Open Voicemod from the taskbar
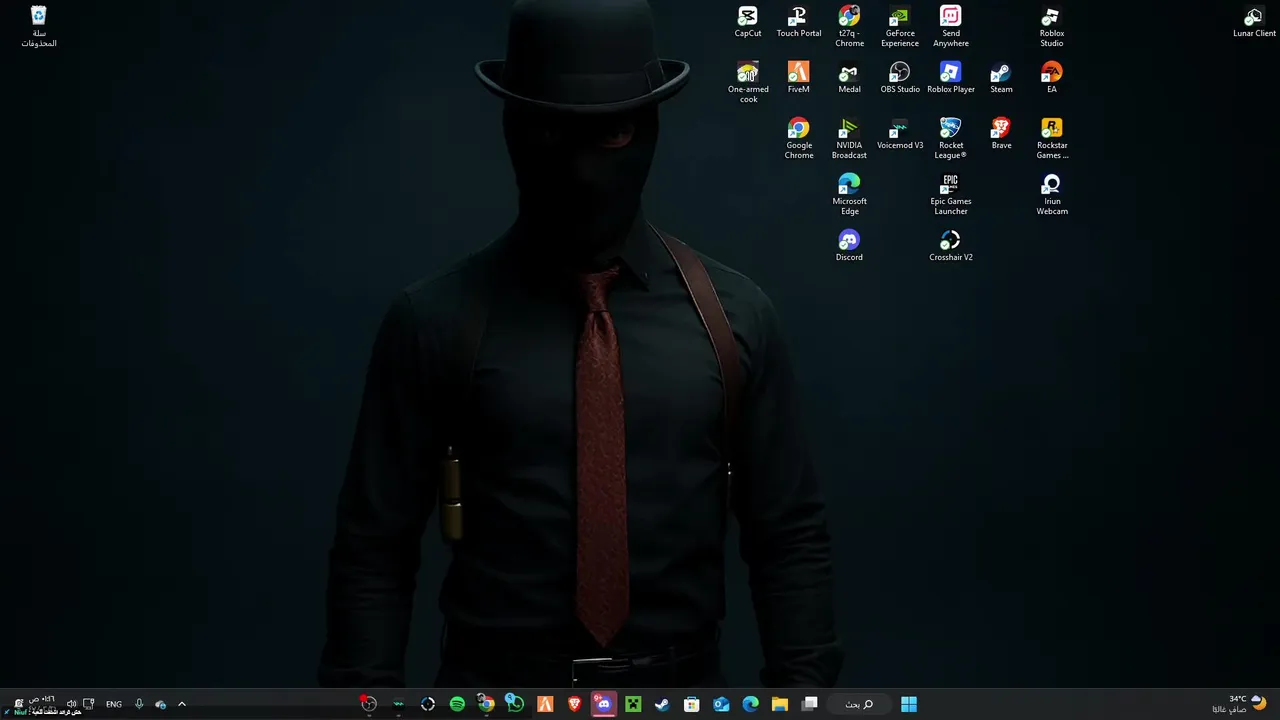Screen dimensions: 1280x720 tap(398, 704)
